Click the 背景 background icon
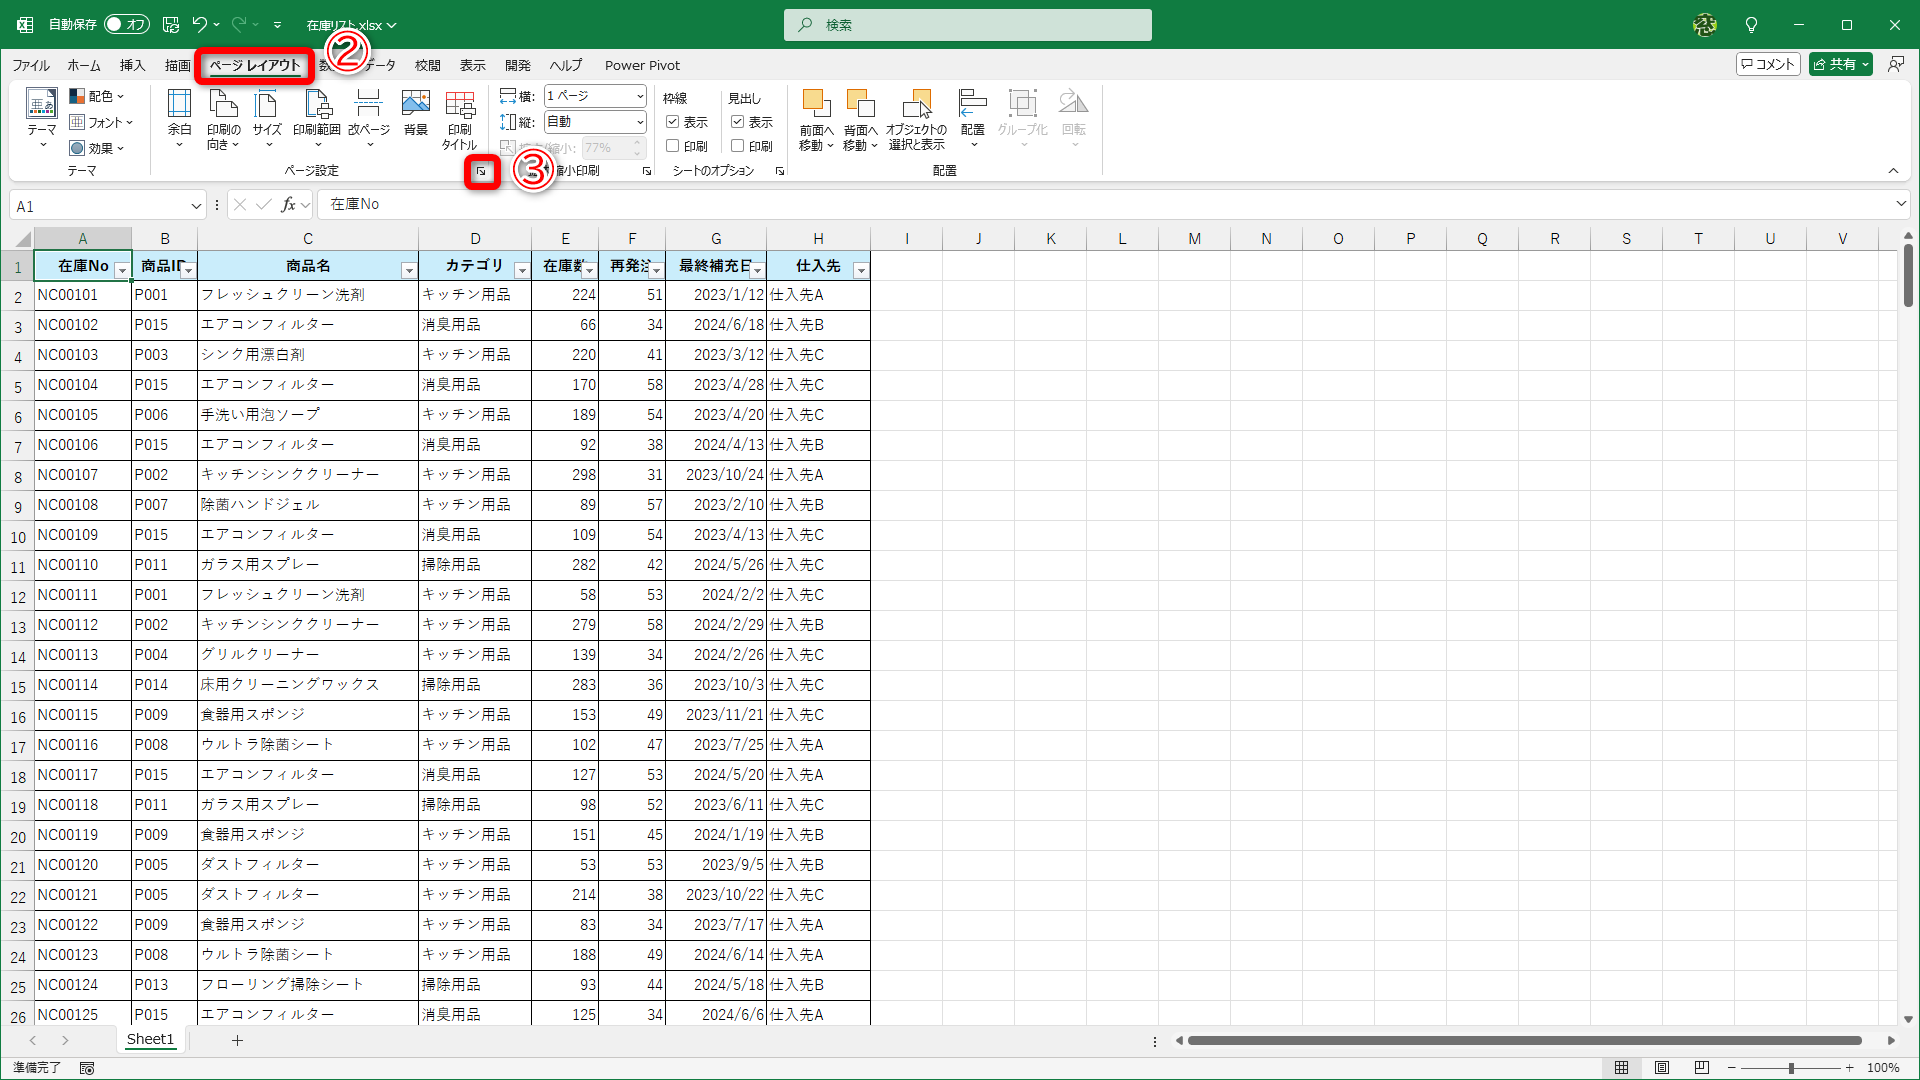 [415, 105]
